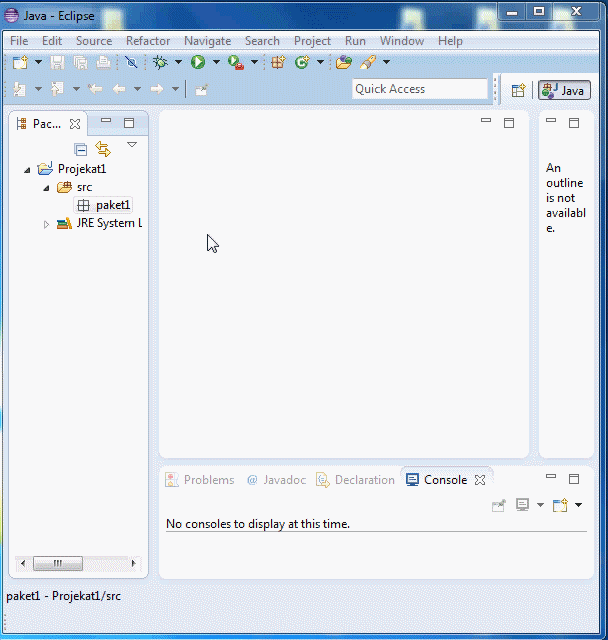
Task: Launch Debug with the bug icon
Action: (x=160, y=62)
